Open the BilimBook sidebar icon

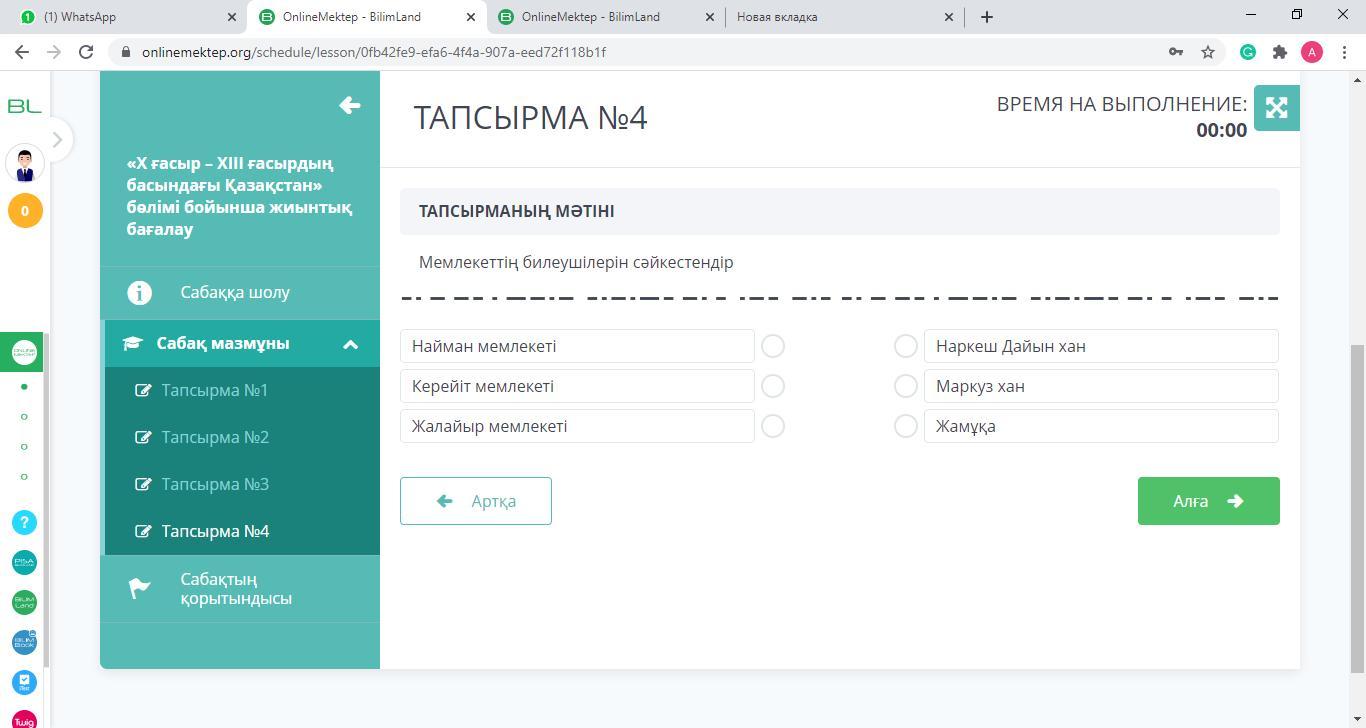pos(24,642)
